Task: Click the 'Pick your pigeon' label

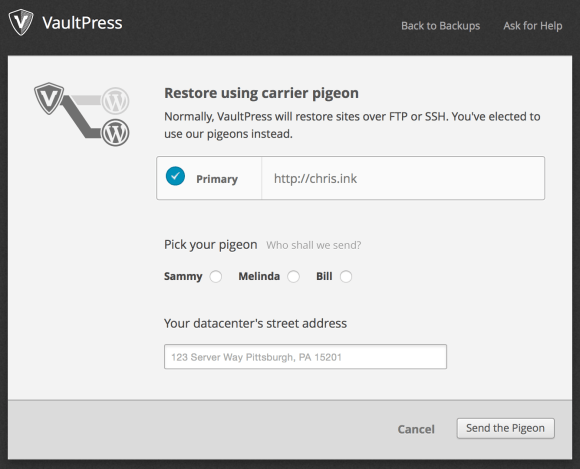Action: coord(210,244)
